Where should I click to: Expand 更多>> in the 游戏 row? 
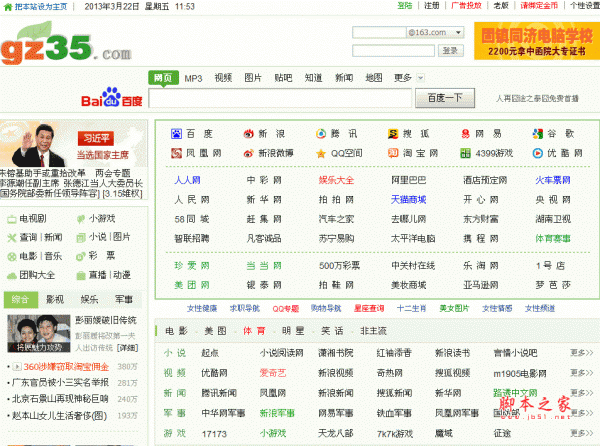tap(582, 433)
